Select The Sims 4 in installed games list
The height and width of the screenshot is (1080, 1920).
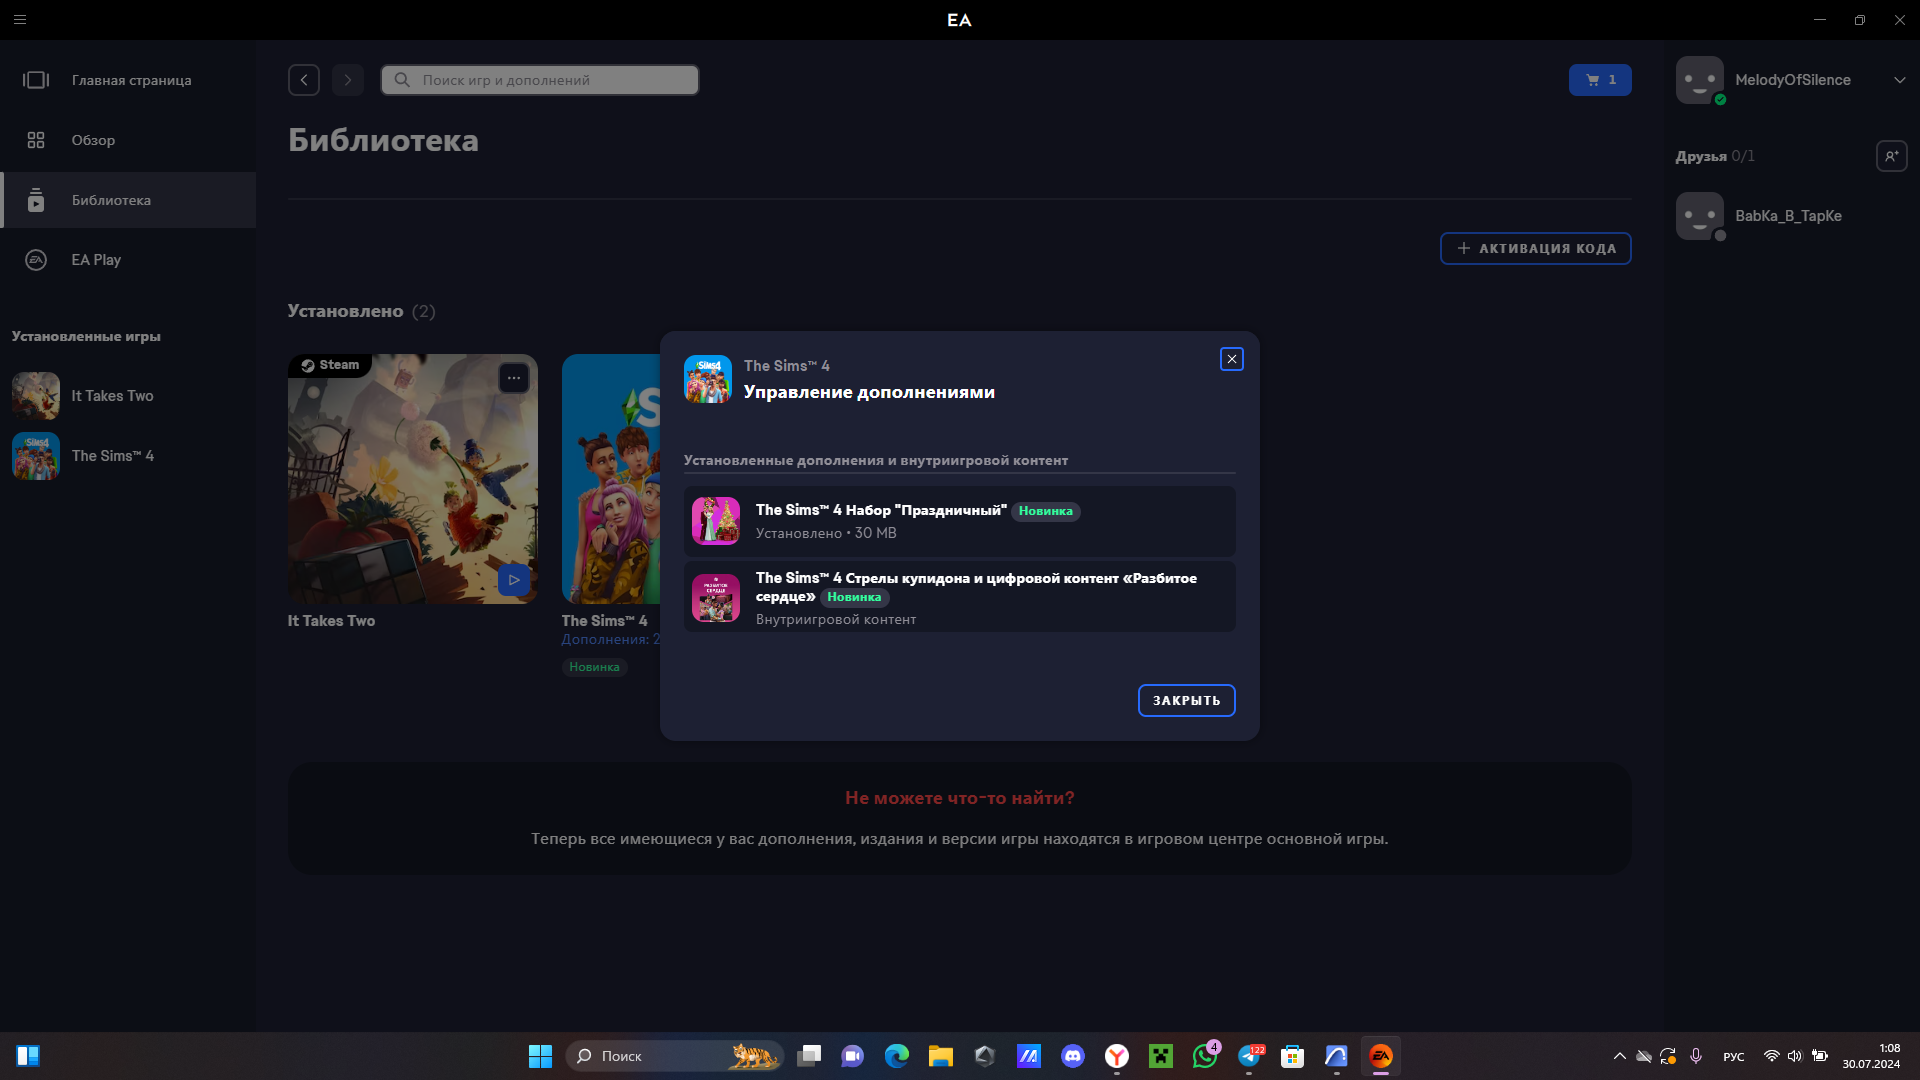(x=128, y=456)
